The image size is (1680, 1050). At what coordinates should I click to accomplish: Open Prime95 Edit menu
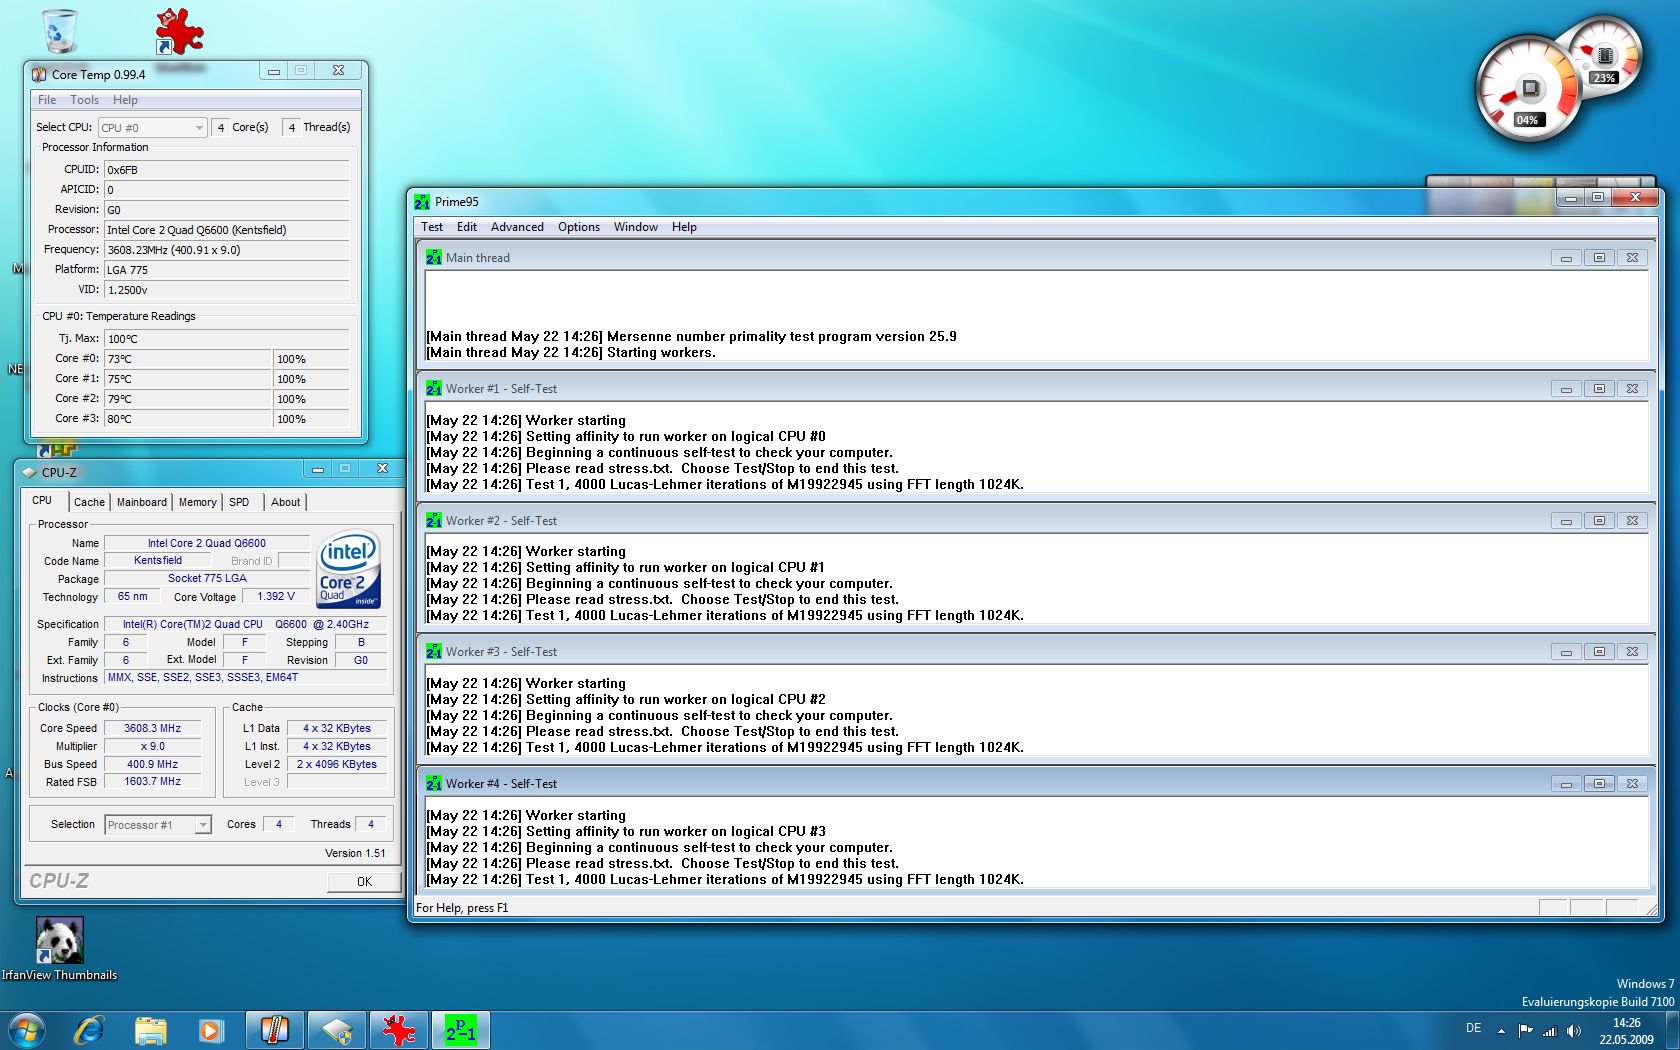[467, 227]
